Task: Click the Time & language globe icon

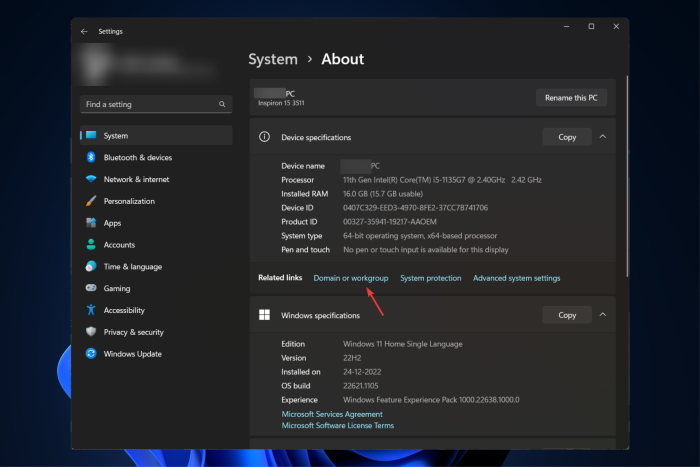Action: [91, 266]
